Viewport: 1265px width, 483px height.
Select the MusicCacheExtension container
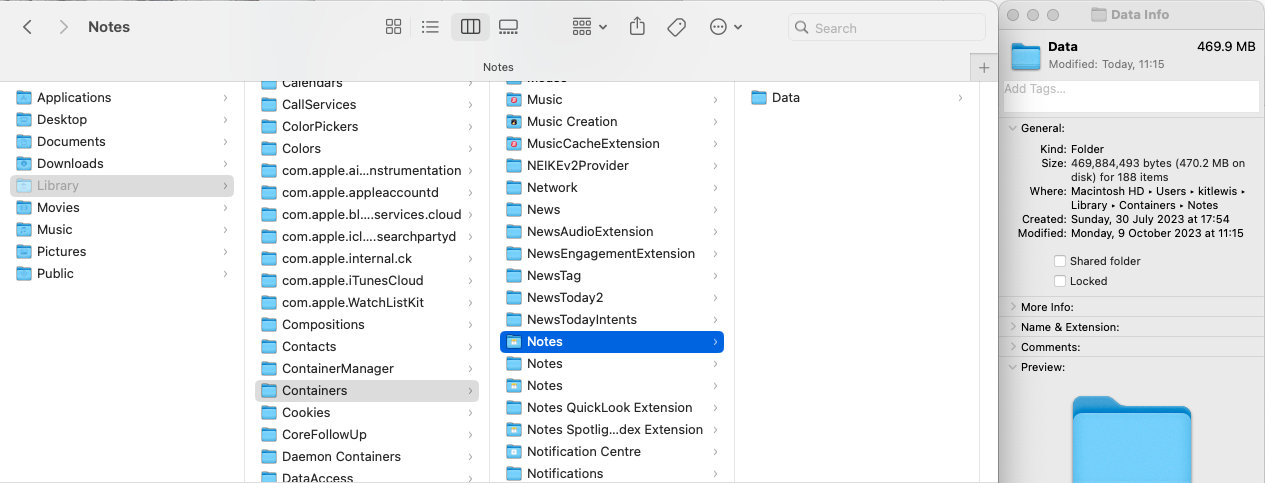click(x=612, y=143)
